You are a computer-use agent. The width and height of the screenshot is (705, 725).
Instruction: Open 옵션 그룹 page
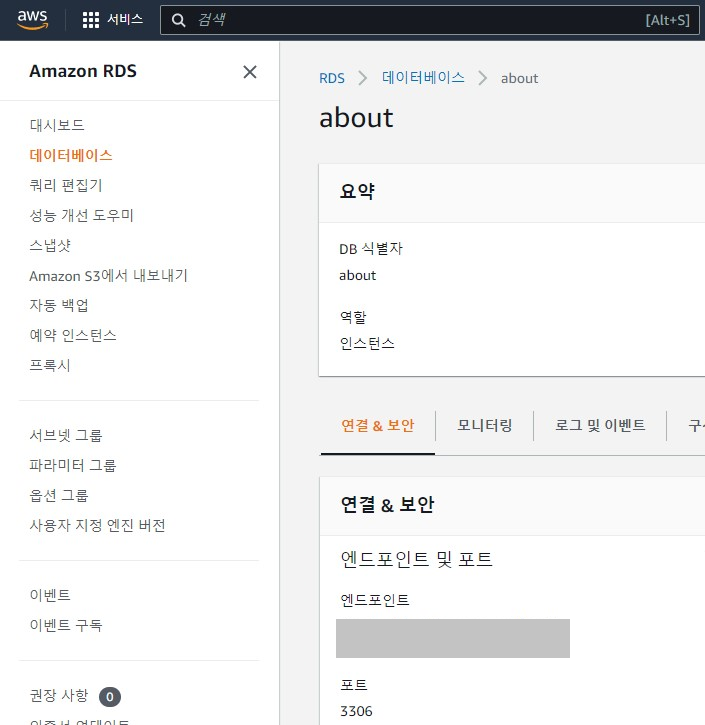point(59,495)
